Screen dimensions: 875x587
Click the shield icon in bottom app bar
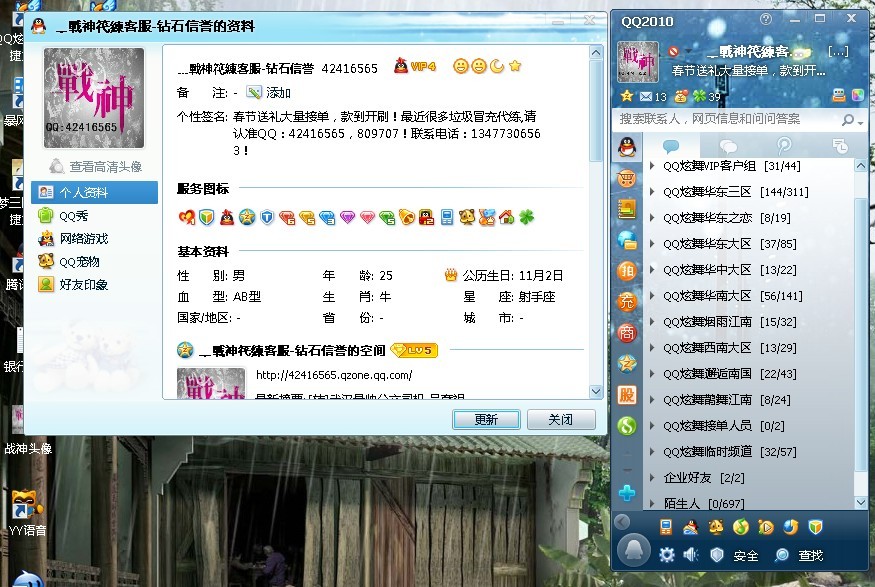point(815,527)
